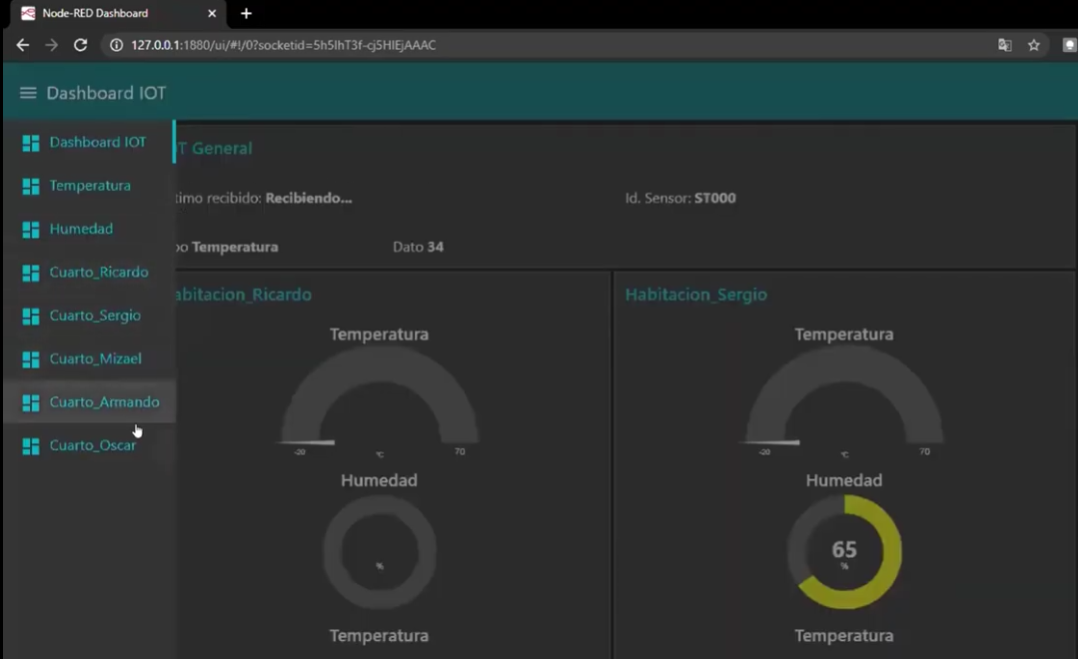Viewport: 1078px width, 659px height.
Task: Click the Habitacion_Sergio group title
Action: (696, 295)
